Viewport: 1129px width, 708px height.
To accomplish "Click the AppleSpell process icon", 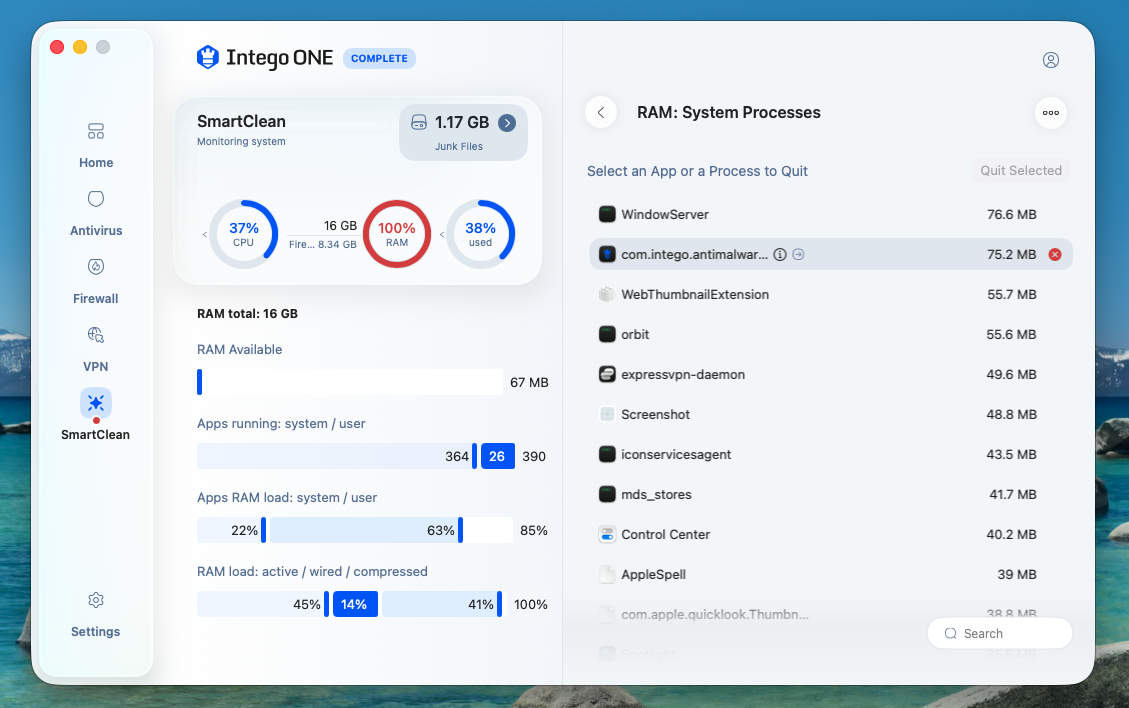I will 607,574.
